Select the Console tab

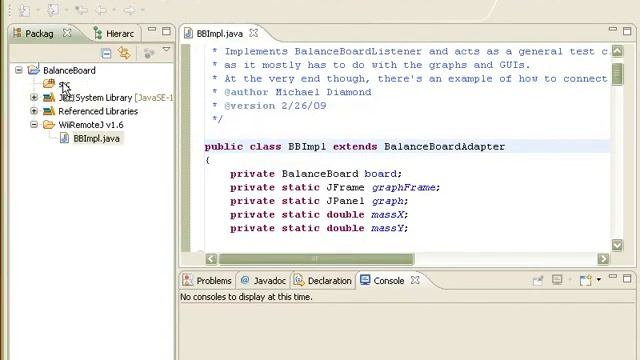(382, 280)
